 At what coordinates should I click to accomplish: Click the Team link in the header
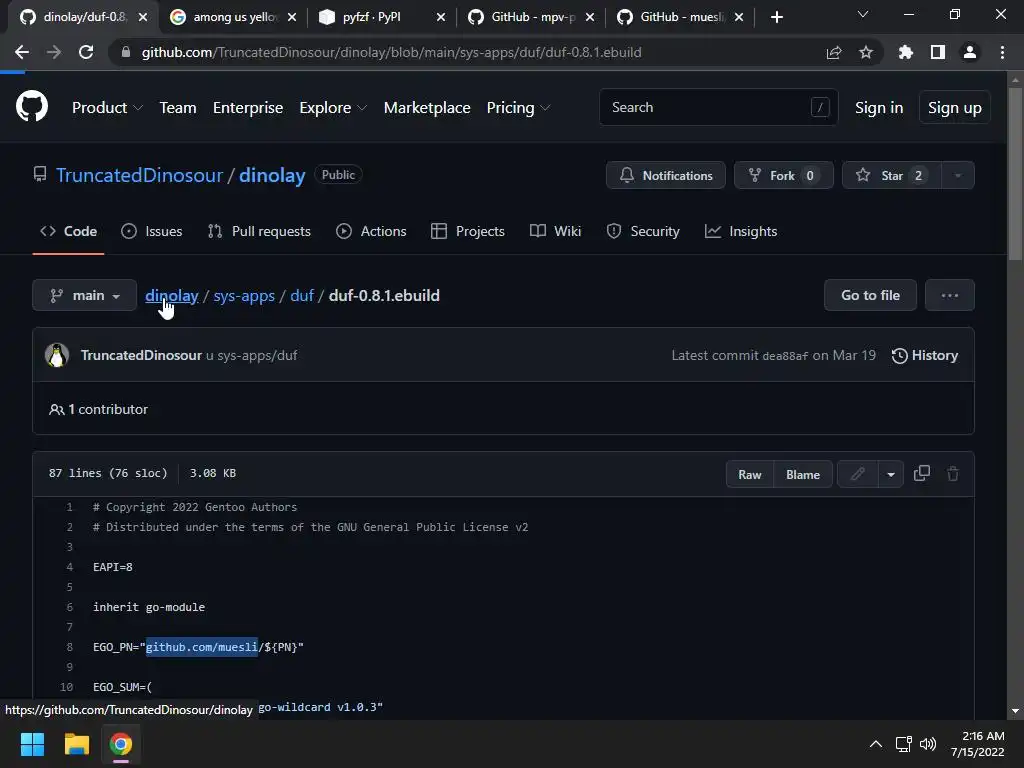point(178,108)
